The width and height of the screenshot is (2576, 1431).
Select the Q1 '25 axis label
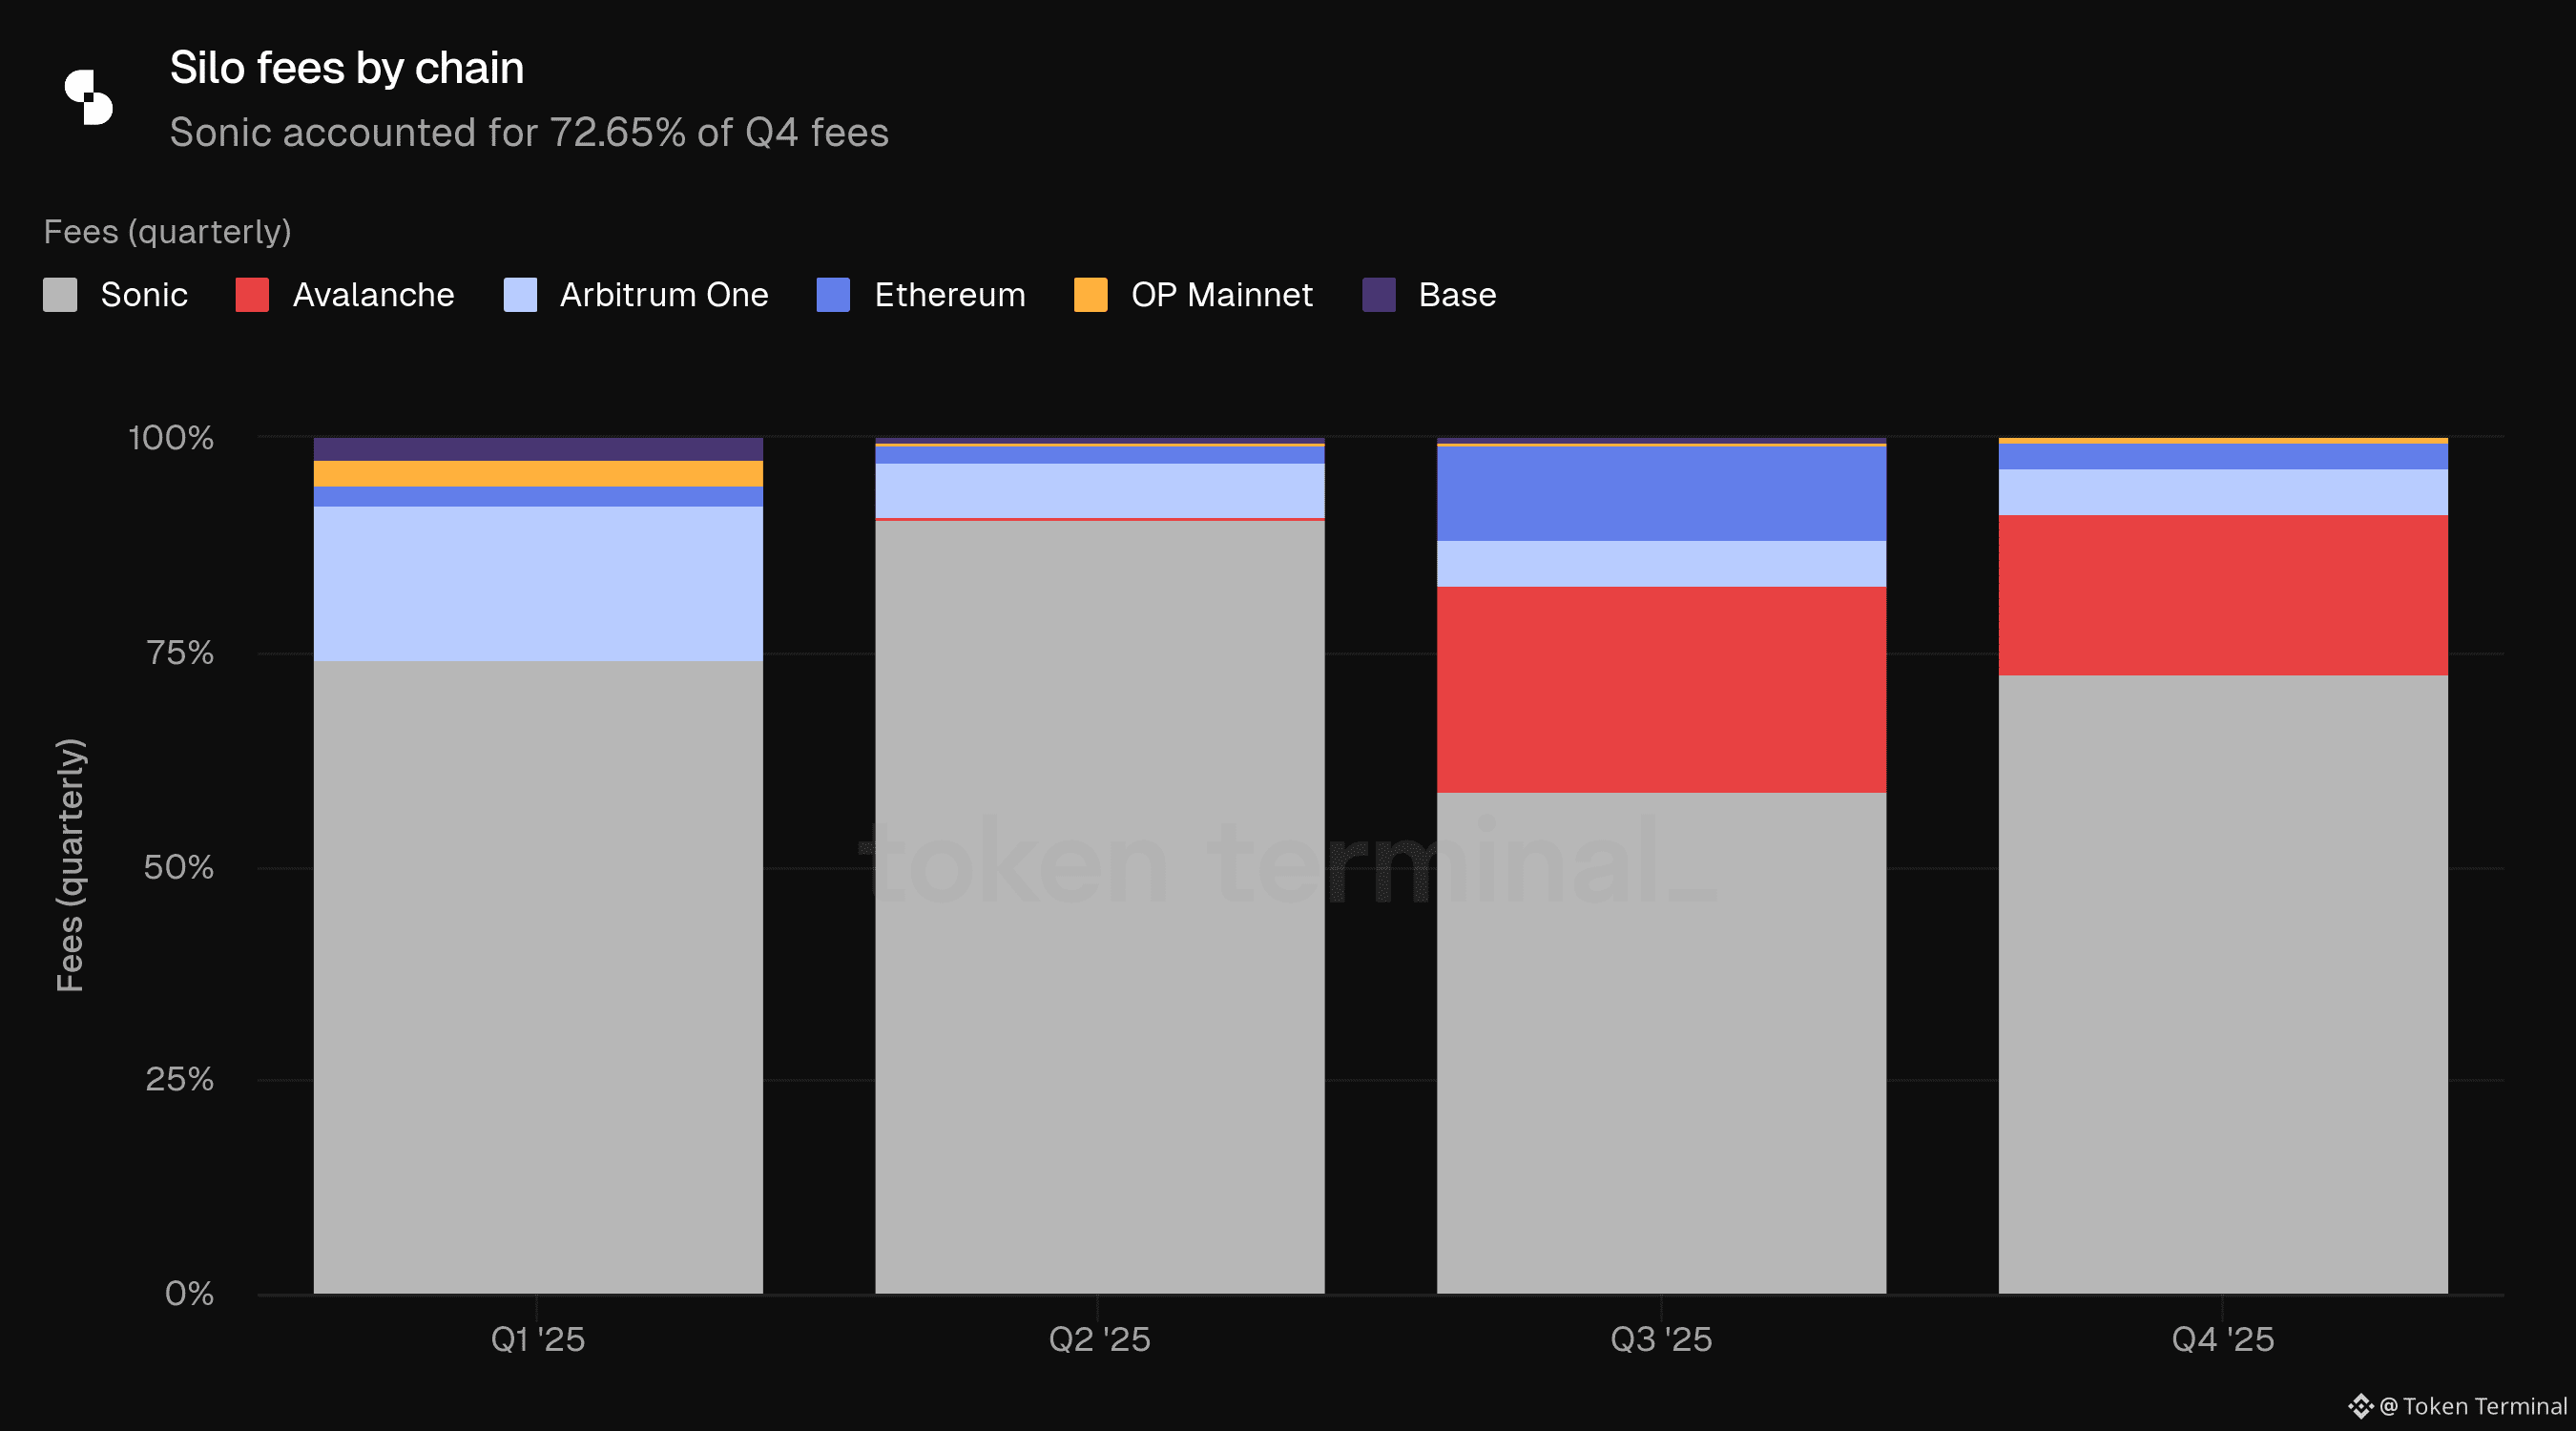tap(538, 1339)
